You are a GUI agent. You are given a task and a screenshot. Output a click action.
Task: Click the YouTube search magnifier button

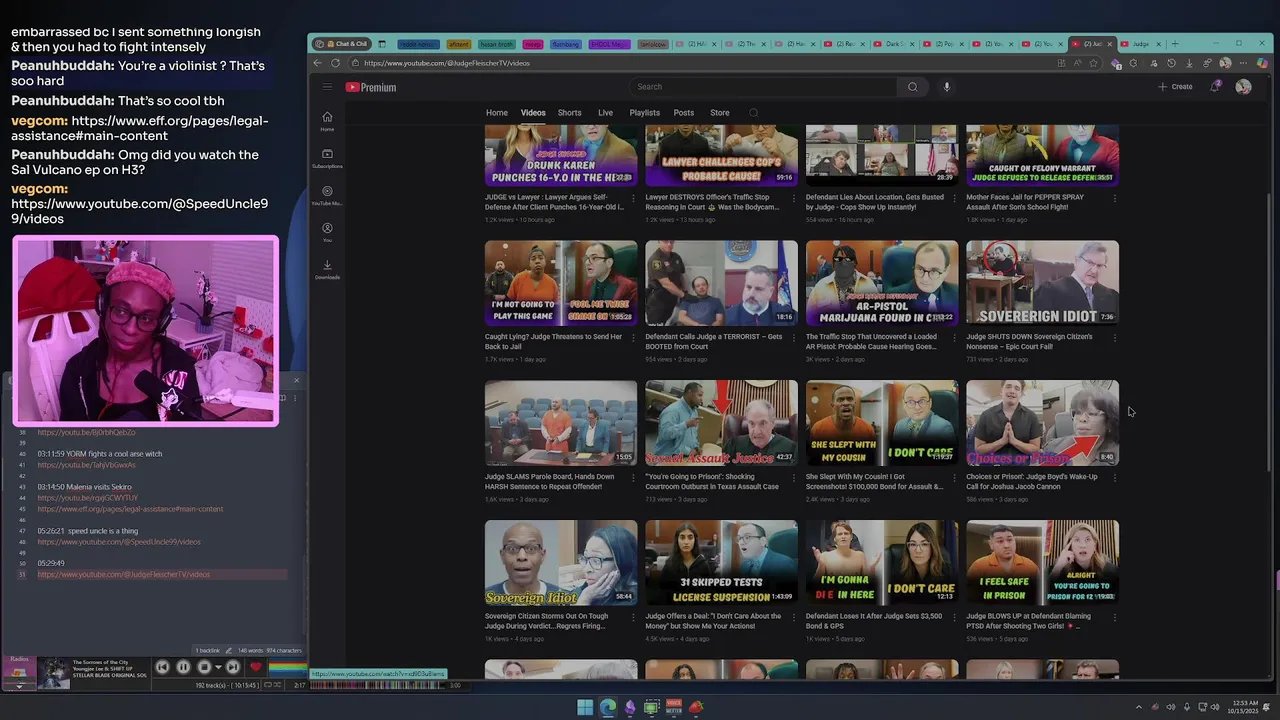912,87
